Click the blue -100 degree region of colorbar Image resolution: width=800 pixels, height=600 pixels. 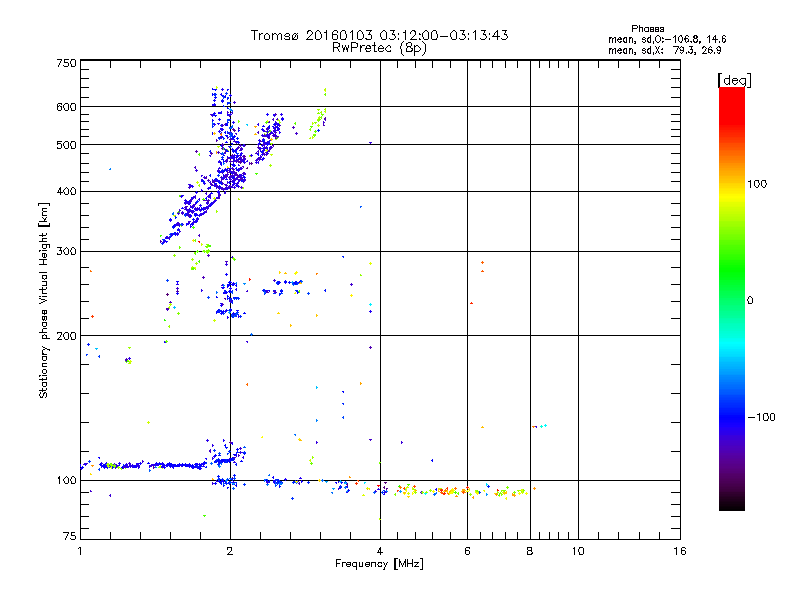[732, 416]
